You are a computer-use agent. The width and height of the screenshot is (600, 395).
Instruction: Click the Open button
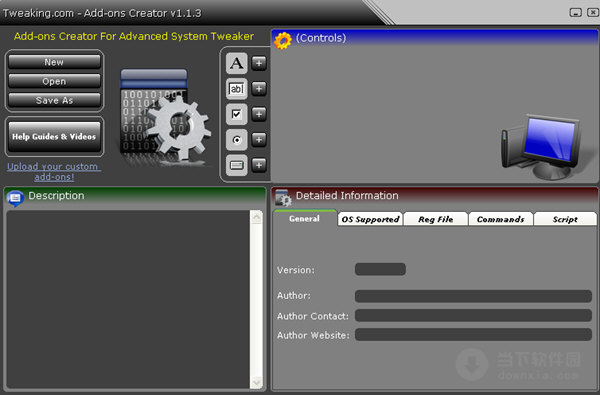click(x=54, y=81)
